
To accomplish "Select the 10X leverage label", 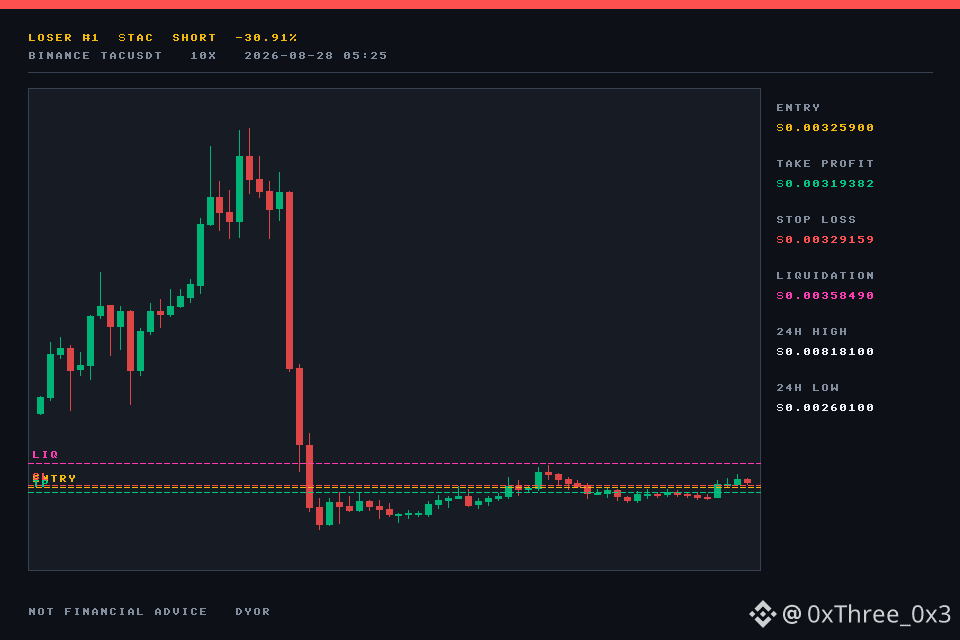I will tap(203, 56).
